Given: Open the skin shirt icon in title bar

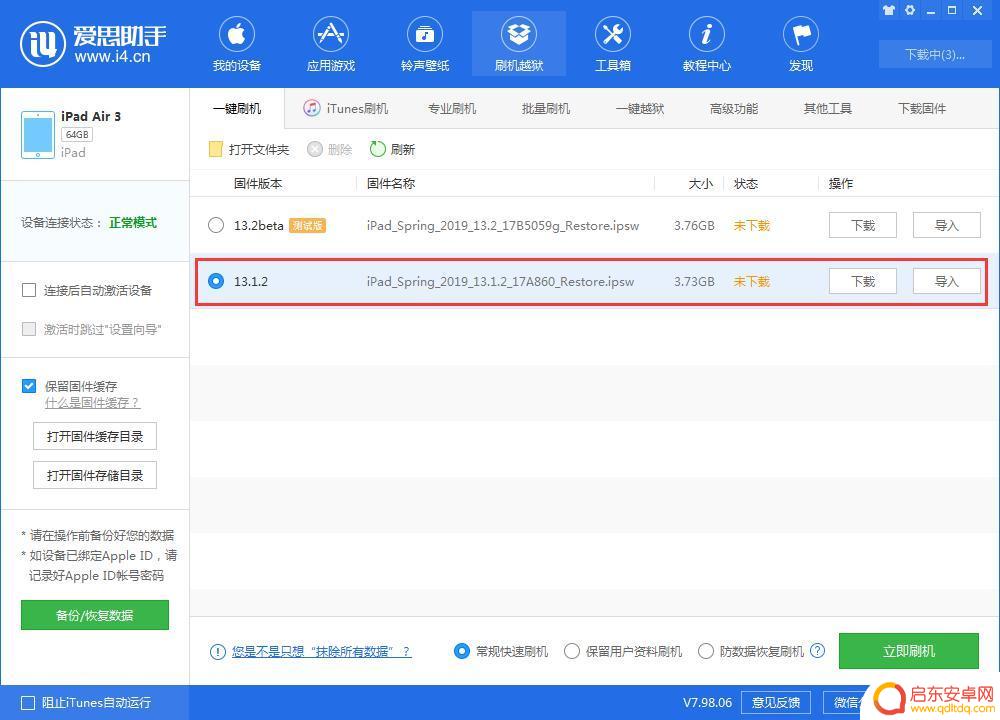Looking at the screenshot, I should pos(889,10).
